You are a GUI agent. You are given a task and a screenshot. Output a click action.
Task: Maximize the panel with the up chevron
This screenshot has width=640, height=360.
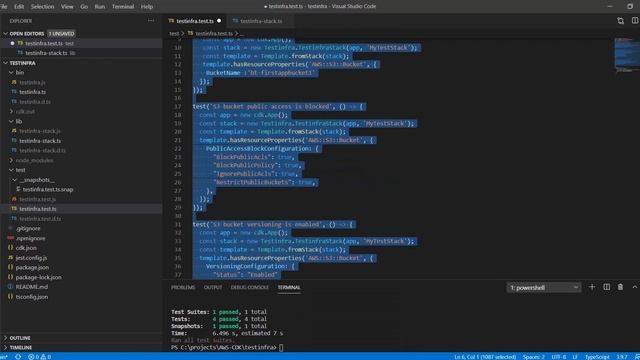[x=635, y=287]
